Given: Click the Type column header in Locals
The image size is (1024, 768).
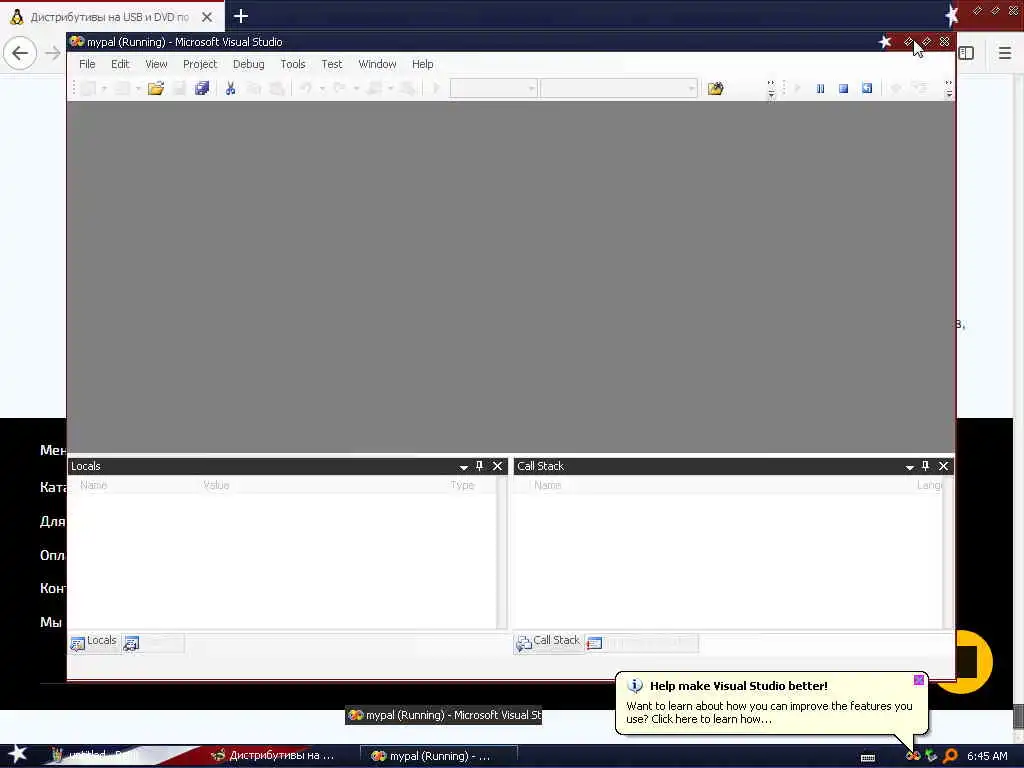Looking at the screenshot, I should [462, 485].
